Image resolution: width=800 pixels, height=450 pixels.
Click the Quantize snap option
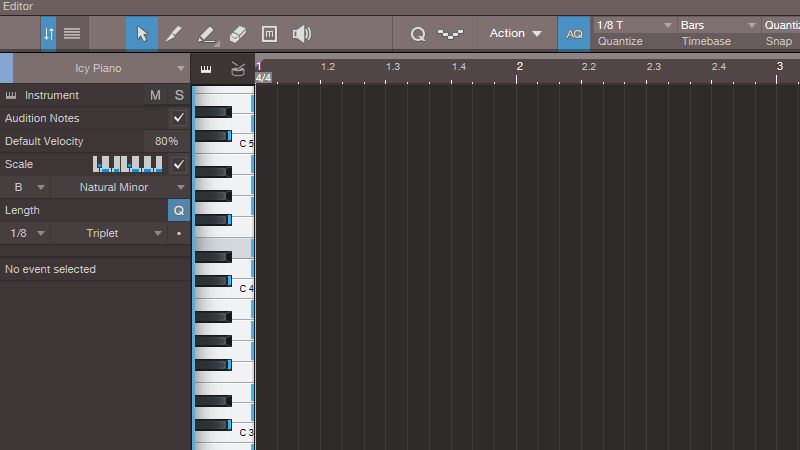point(781,25)
